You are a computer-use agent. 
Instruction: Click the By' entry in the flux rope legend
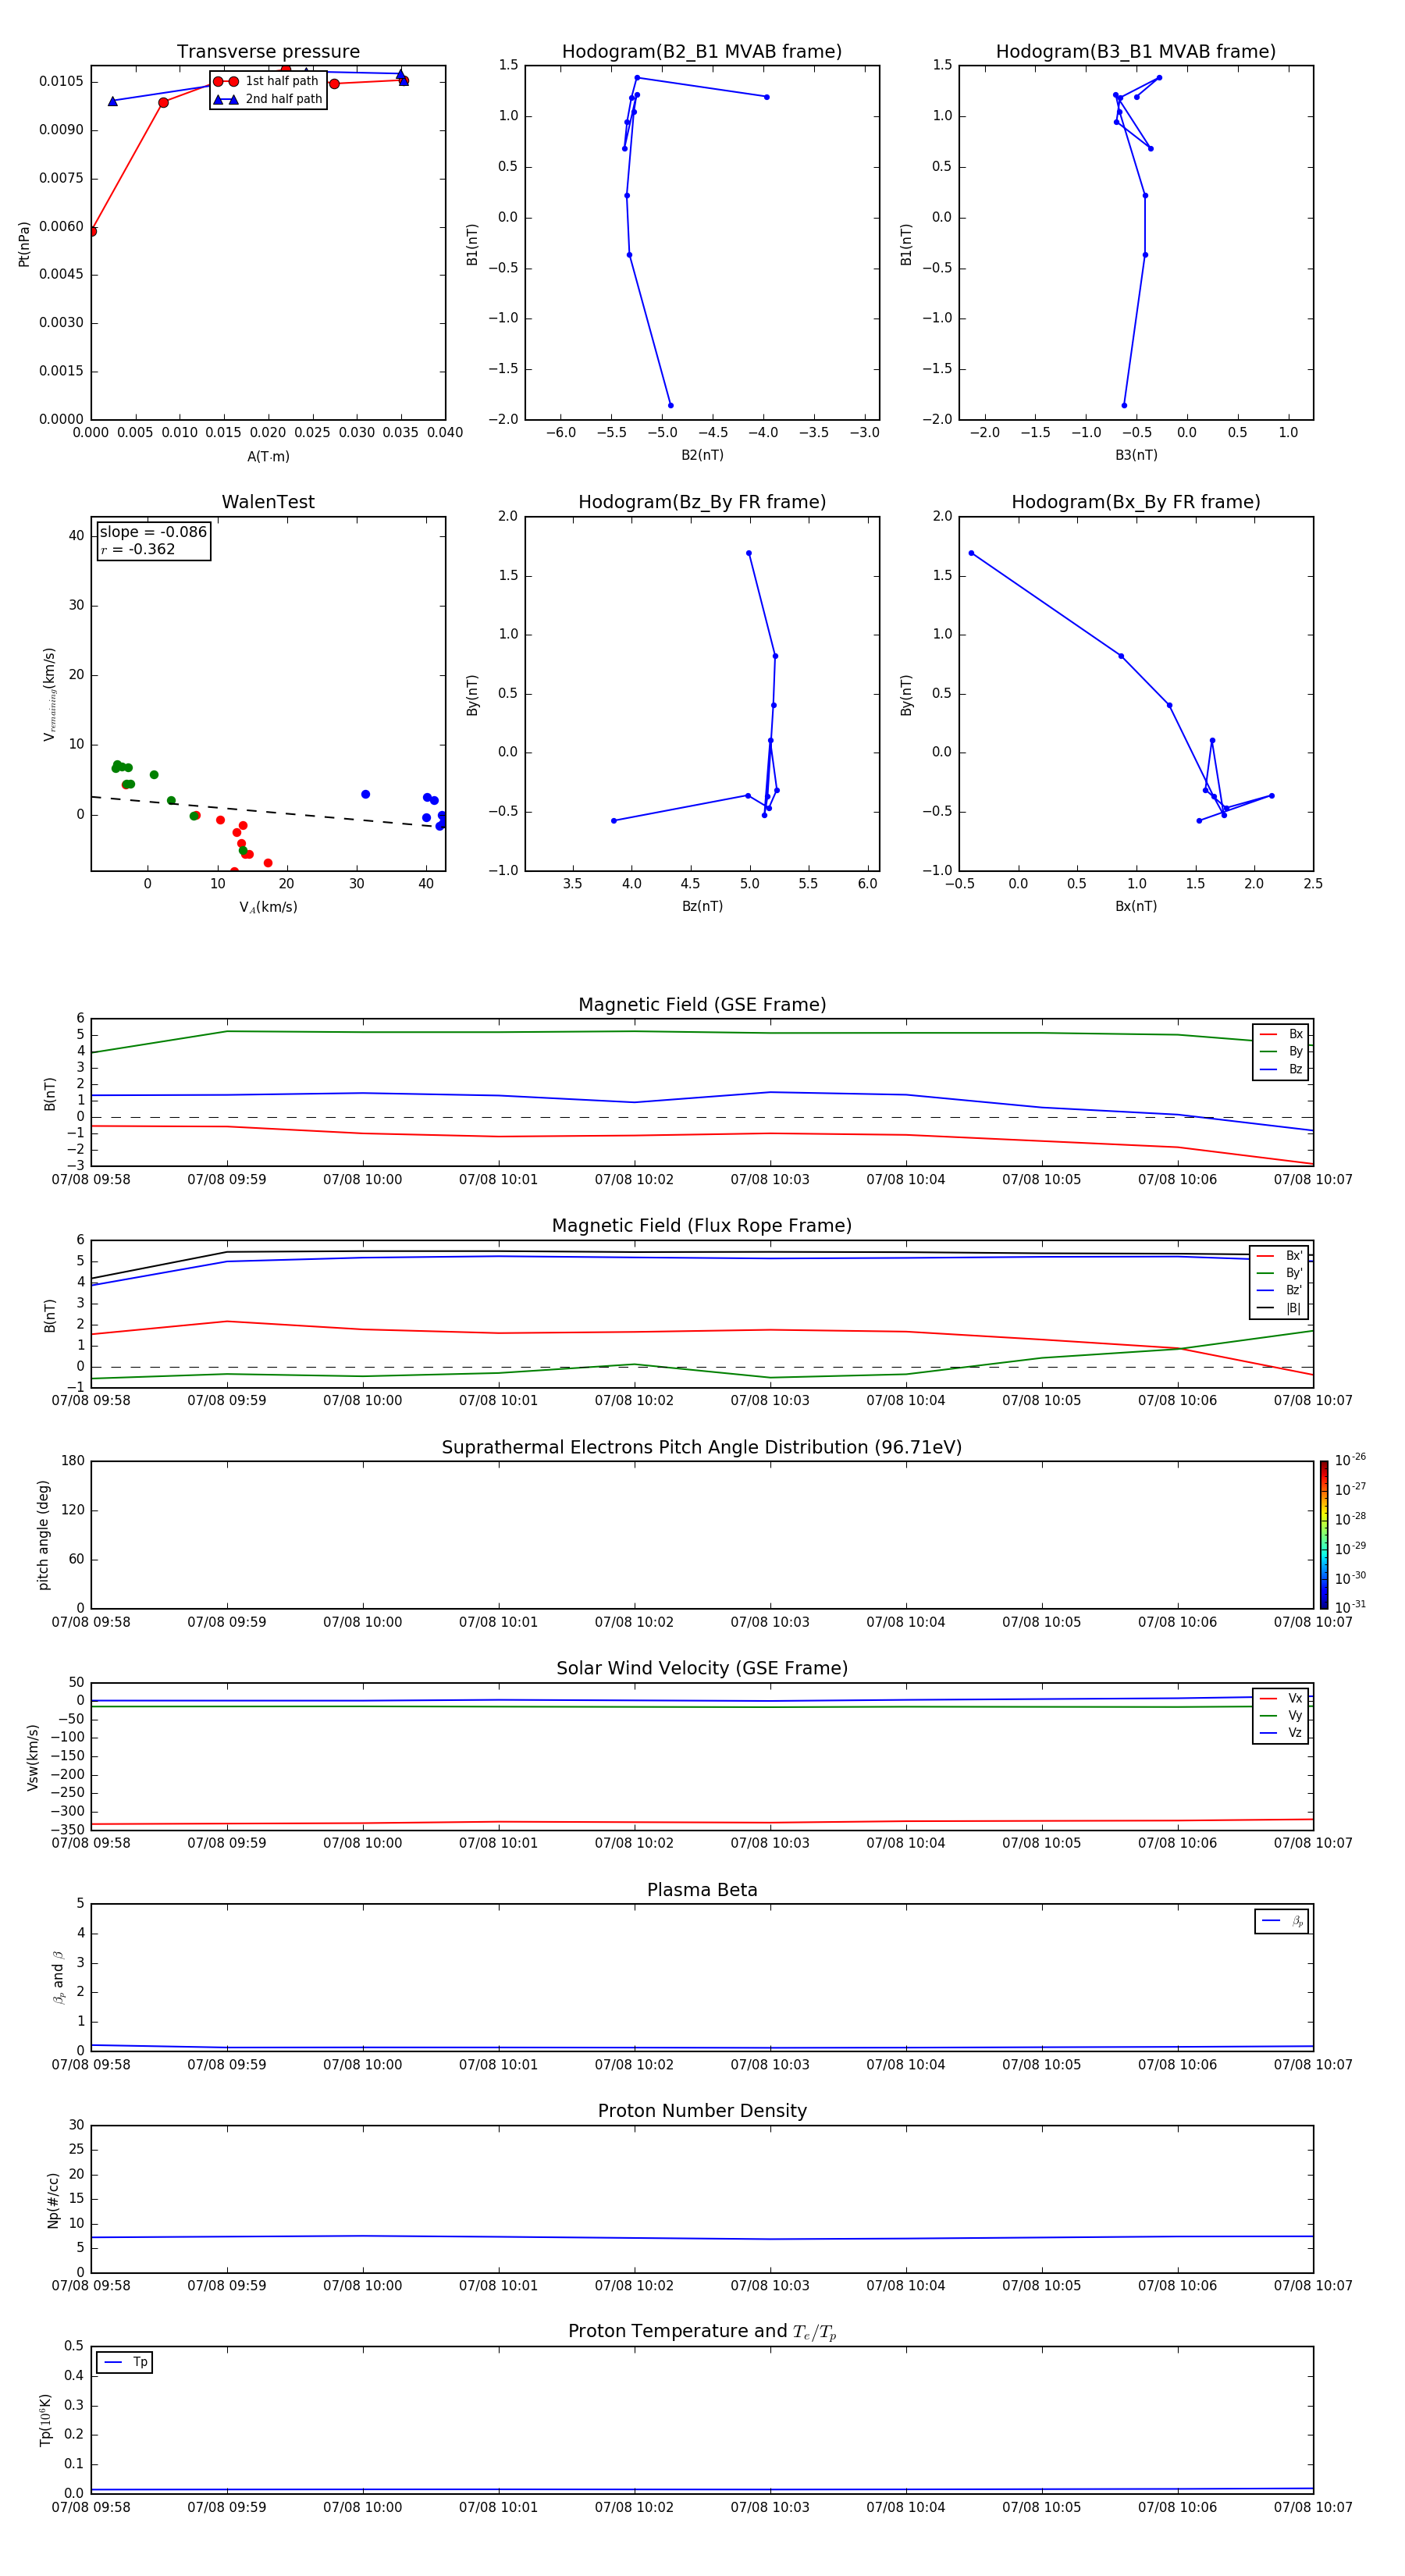click(1280, 1273)
